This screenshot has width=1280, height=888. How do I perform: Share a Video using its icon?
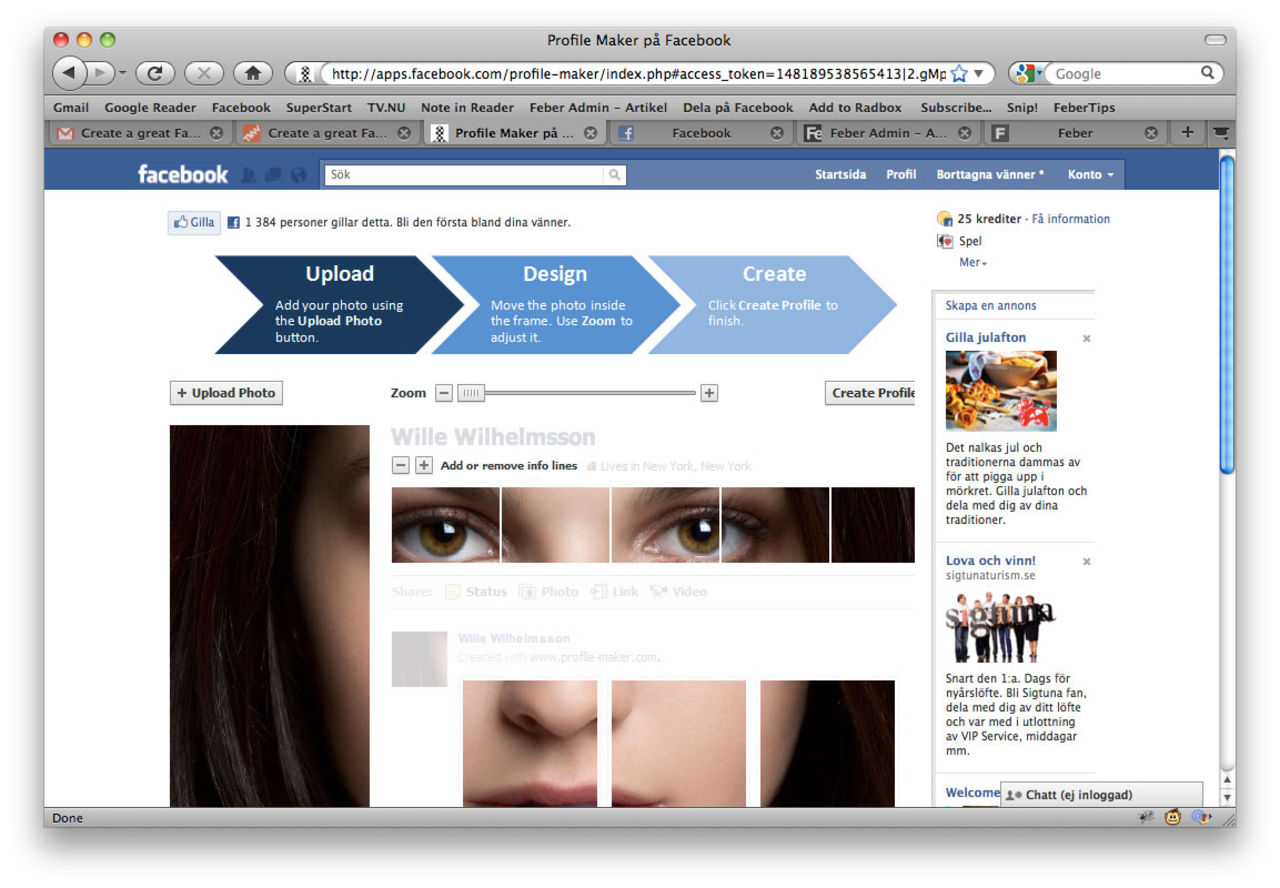click(x=659, y=591)
